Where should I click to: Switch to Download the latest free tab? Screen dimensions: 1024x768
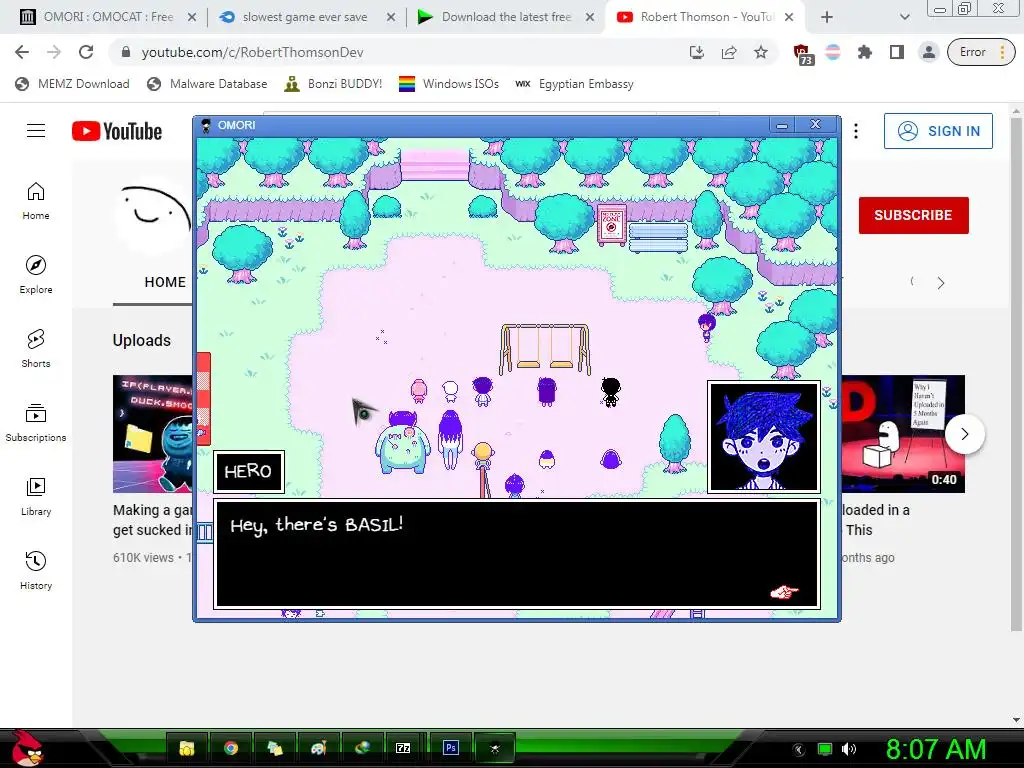click(x=505, y=17)
